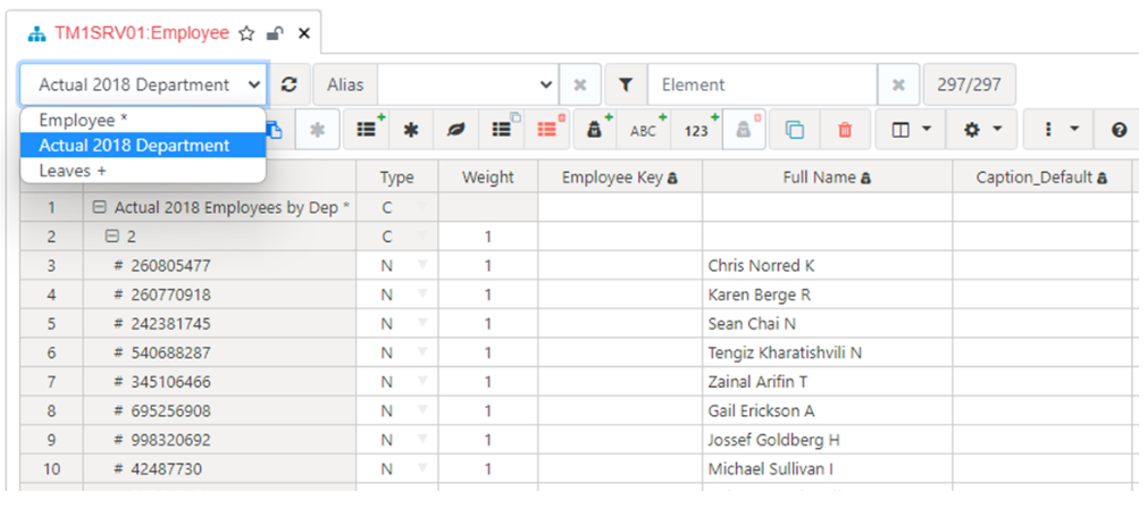The height and width of the screenshot is (510, 1148).
Task: Click the Michael Sullivan I name cell
Action: pyautogui.click(x=827, y=469)
